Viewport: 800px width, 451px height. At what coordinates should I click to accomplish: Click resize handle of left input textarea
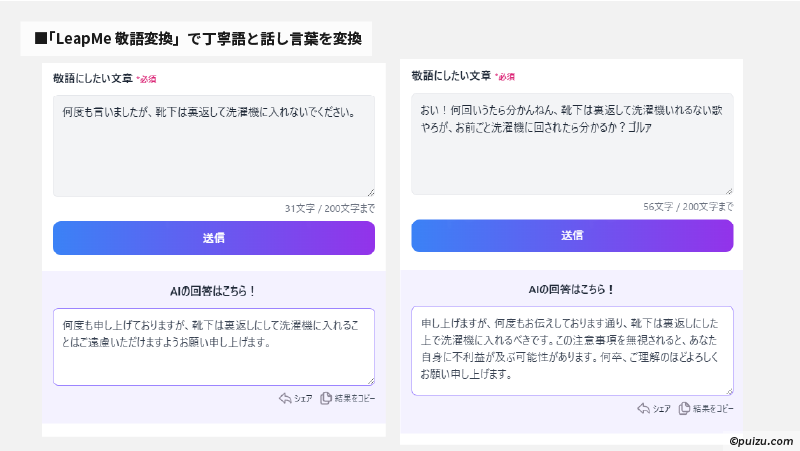coord(370,192)
